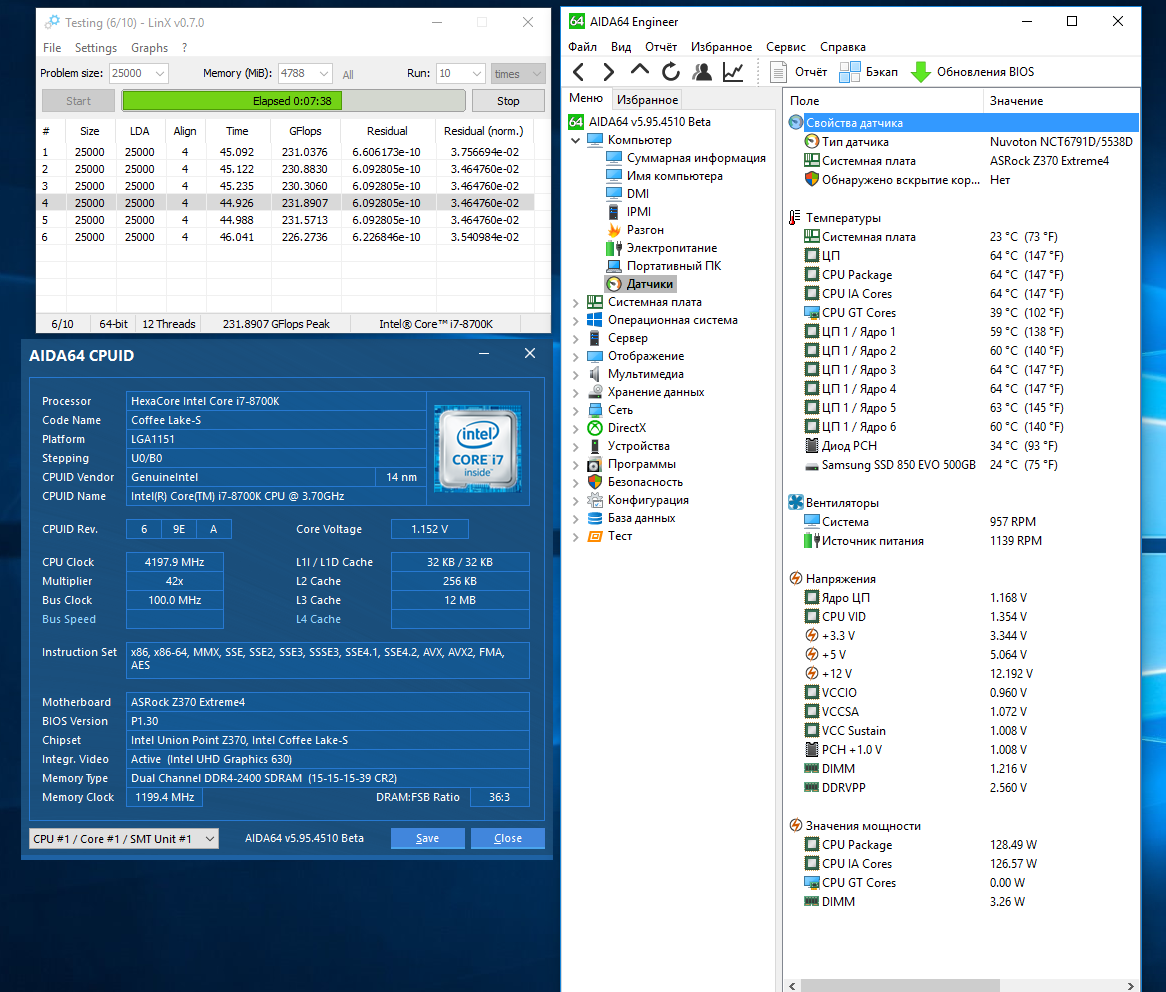Open the DMI tree item
The width and height of the screenshot is (1166, 992).
(x=638, y=193)
